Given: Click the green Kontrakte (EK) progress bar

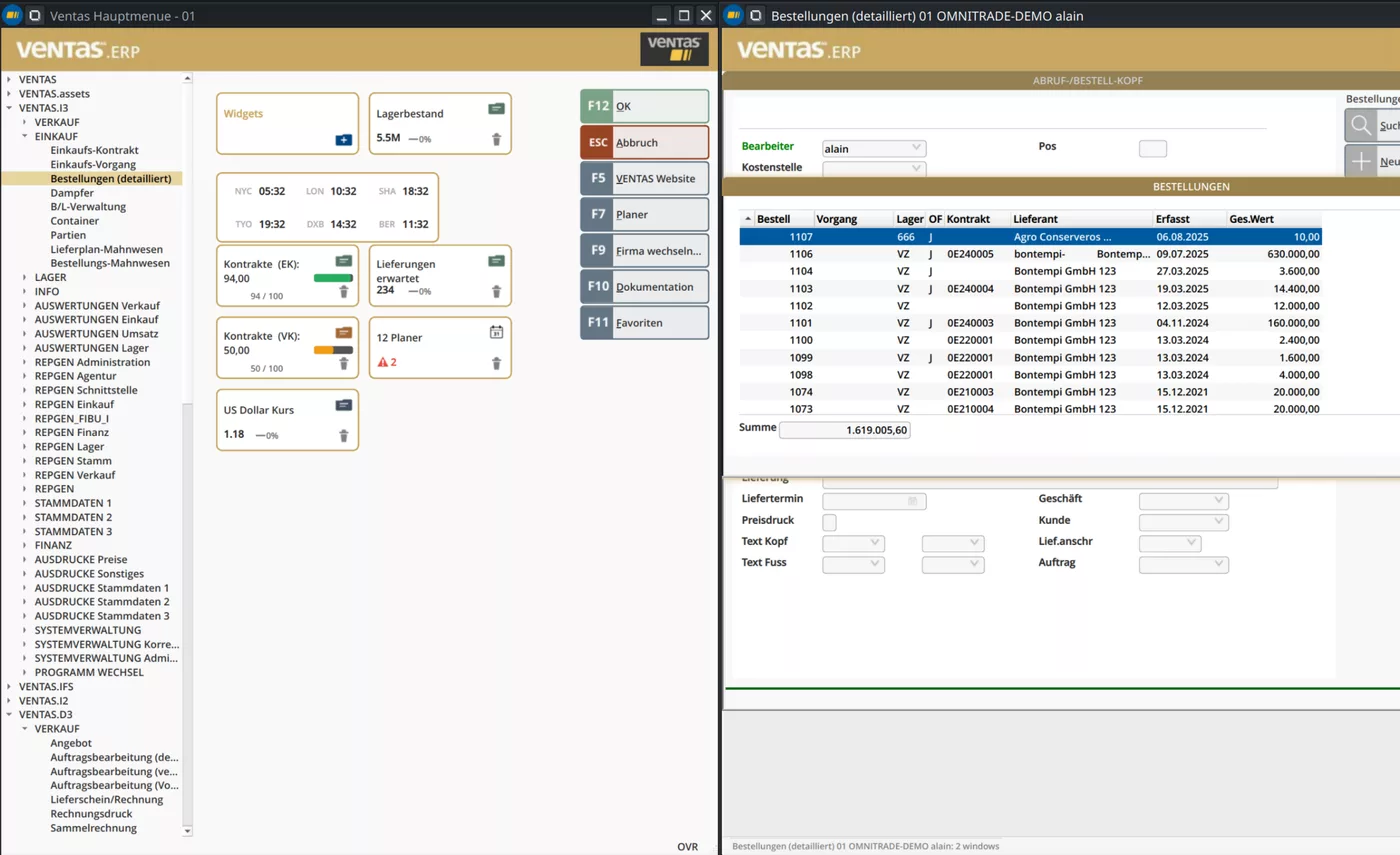Looking at the screenshot, I should click(334, 279).
